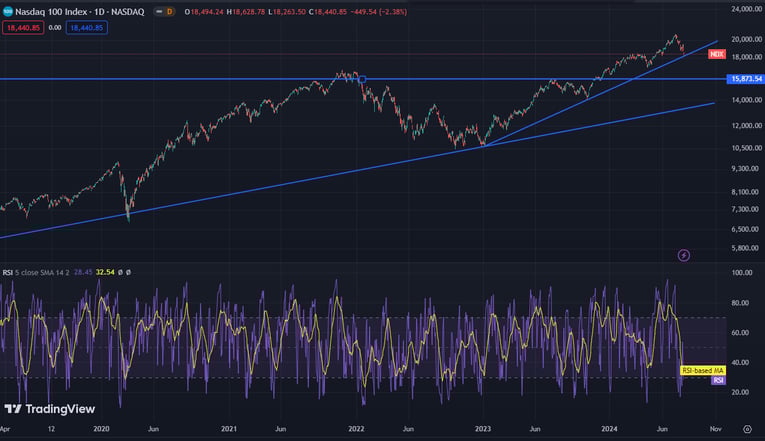The image size is (765, 441).
Task: Click the 2020 label on time axis
Action: [x=101, y=429]
